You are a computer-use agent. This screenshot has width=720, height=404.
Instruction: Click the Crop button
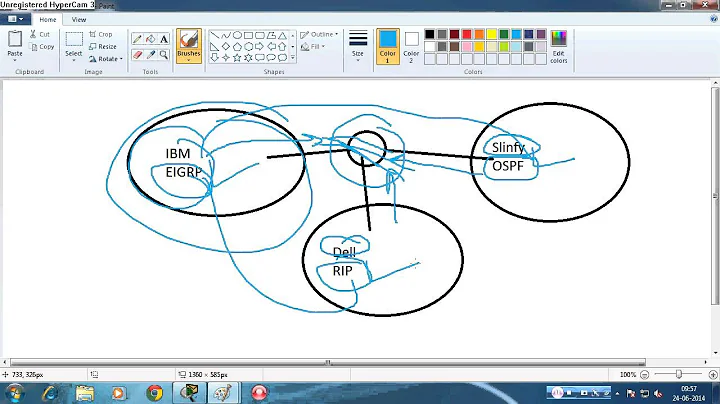coord(101,34)
